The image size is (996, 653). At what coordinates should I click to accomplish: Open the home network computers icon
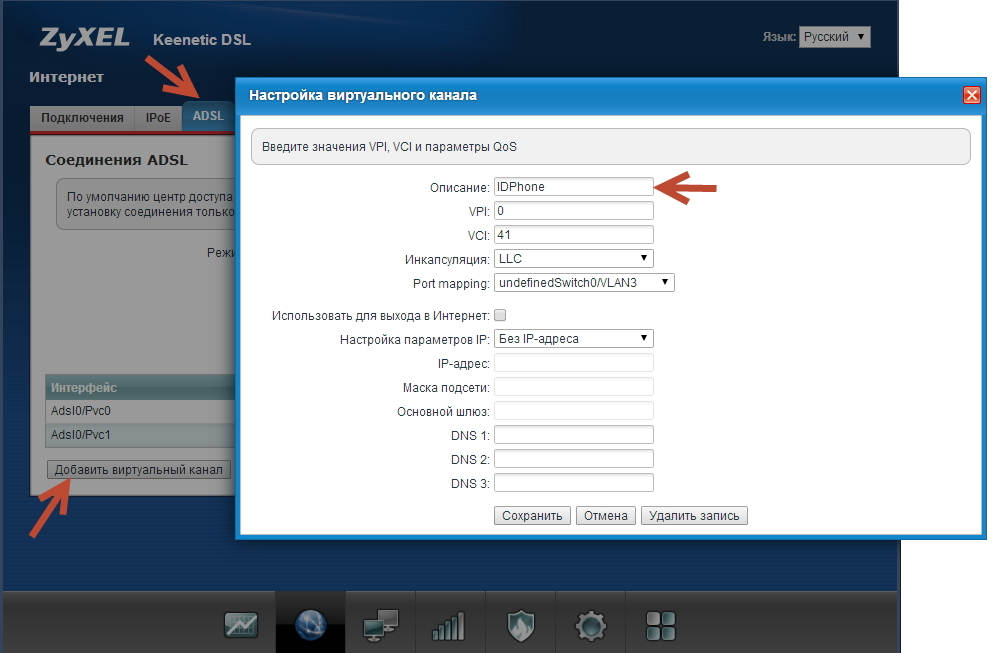pos(381,625)
